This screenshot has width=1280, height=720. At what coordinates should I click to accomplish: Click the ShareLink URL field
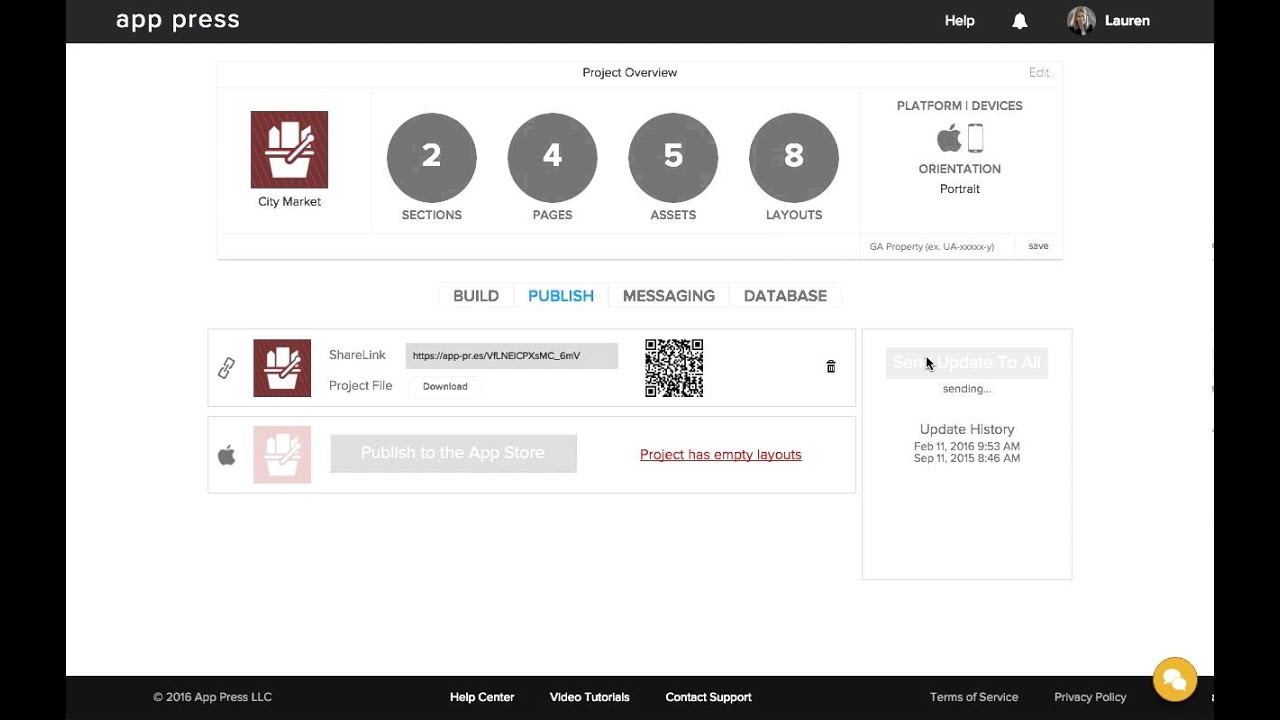[512, 355]
